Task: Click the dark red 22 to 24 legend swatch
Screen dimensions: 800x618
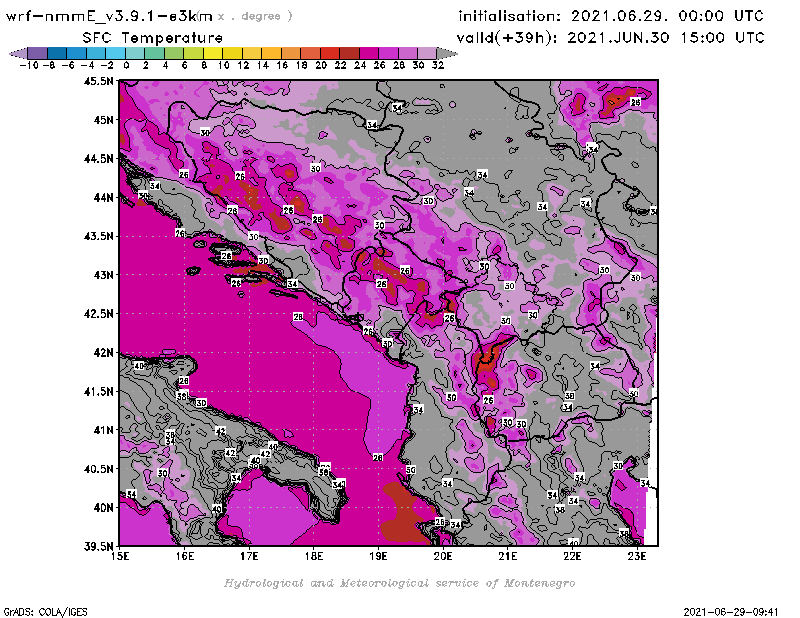Action: coord(349,54)
